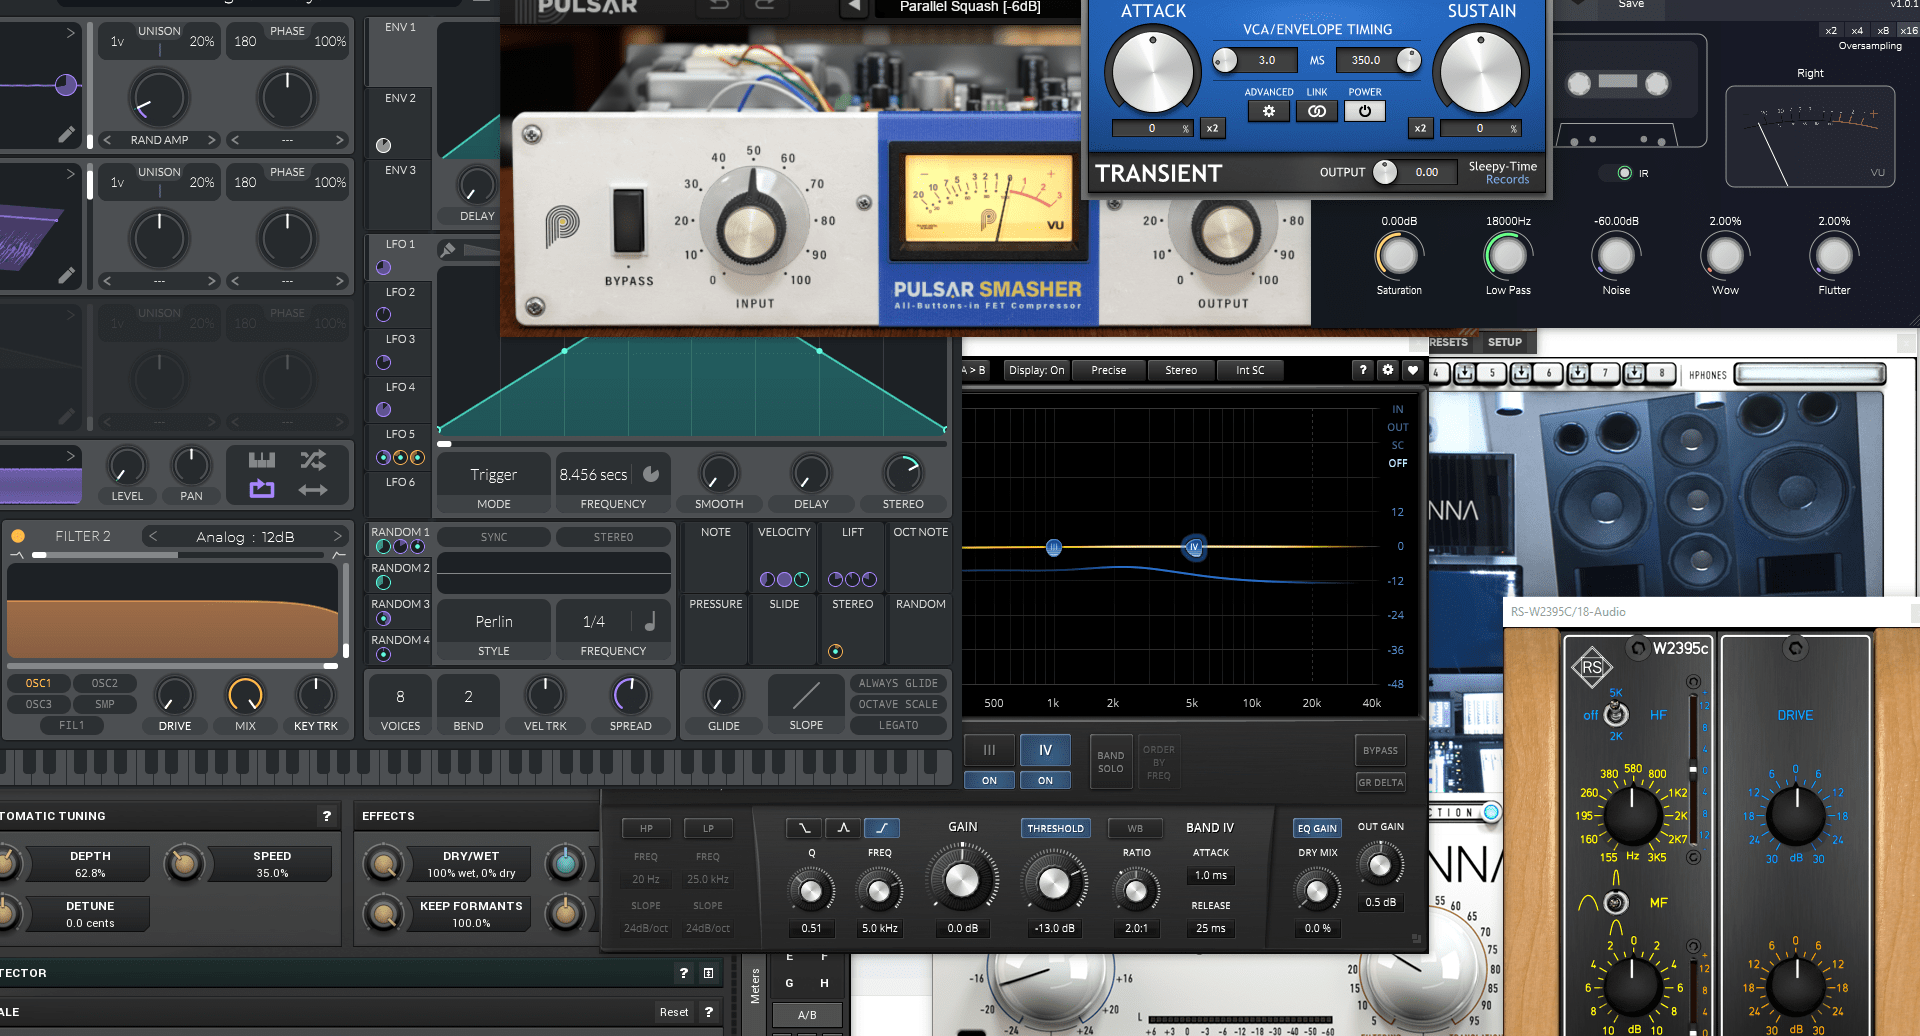The height and width of the screenshot is (1036, 1920).
Task: Go to previous Filter 2 type arrow
Action: coord(153,536)
